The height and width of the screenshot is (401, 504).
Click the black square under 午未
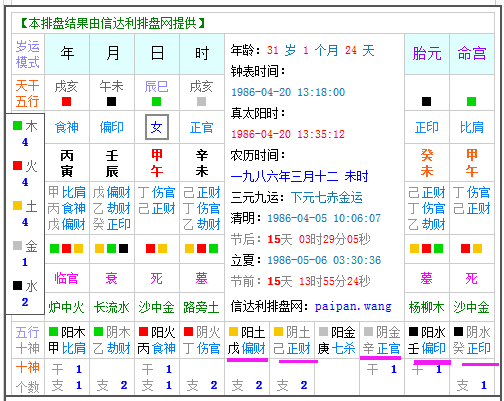pyautogui.click(x=111, y=101)
